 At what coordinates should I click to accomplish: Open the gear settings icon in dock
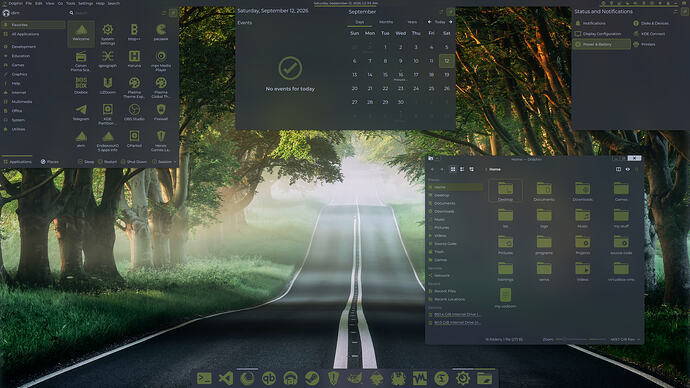click(x=463, y=378)
